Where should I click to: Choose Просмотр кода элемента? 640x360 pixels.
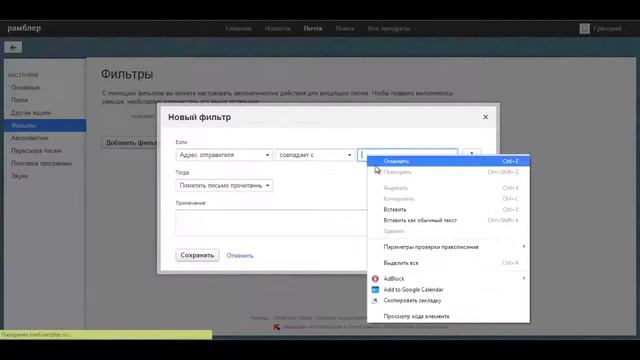[449, 316]
